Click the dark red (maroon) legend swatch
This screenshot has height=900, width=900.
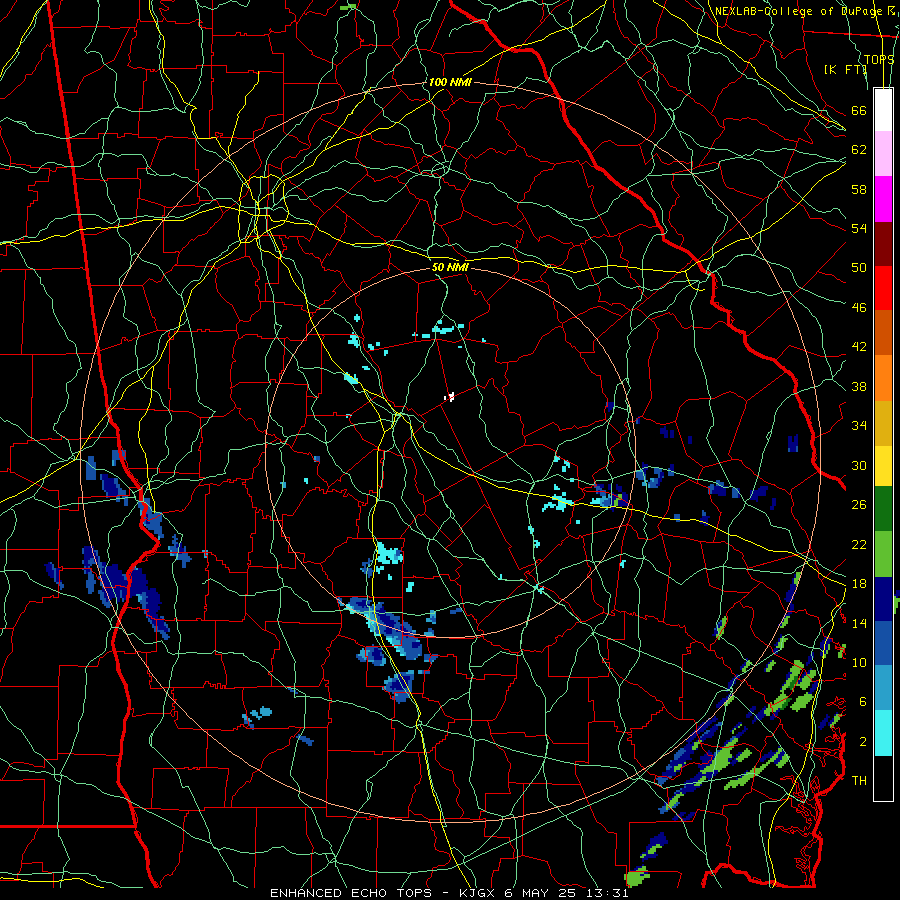[x=883, y=243]
